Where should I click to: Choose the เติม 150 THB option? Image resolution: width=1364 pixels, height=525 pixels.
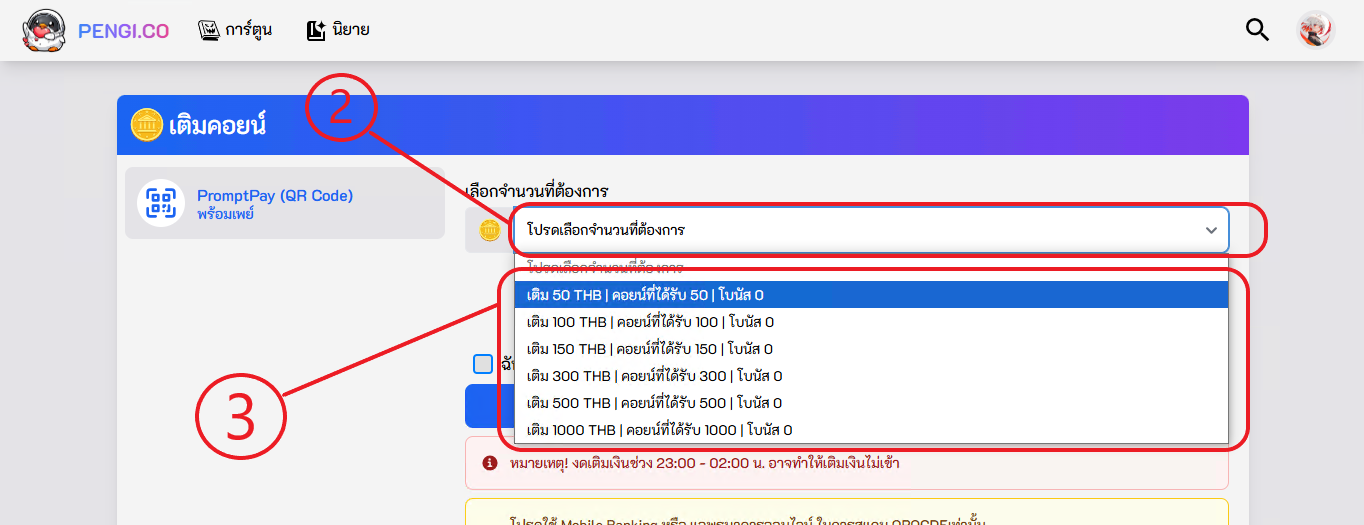(x=871, y=349)
